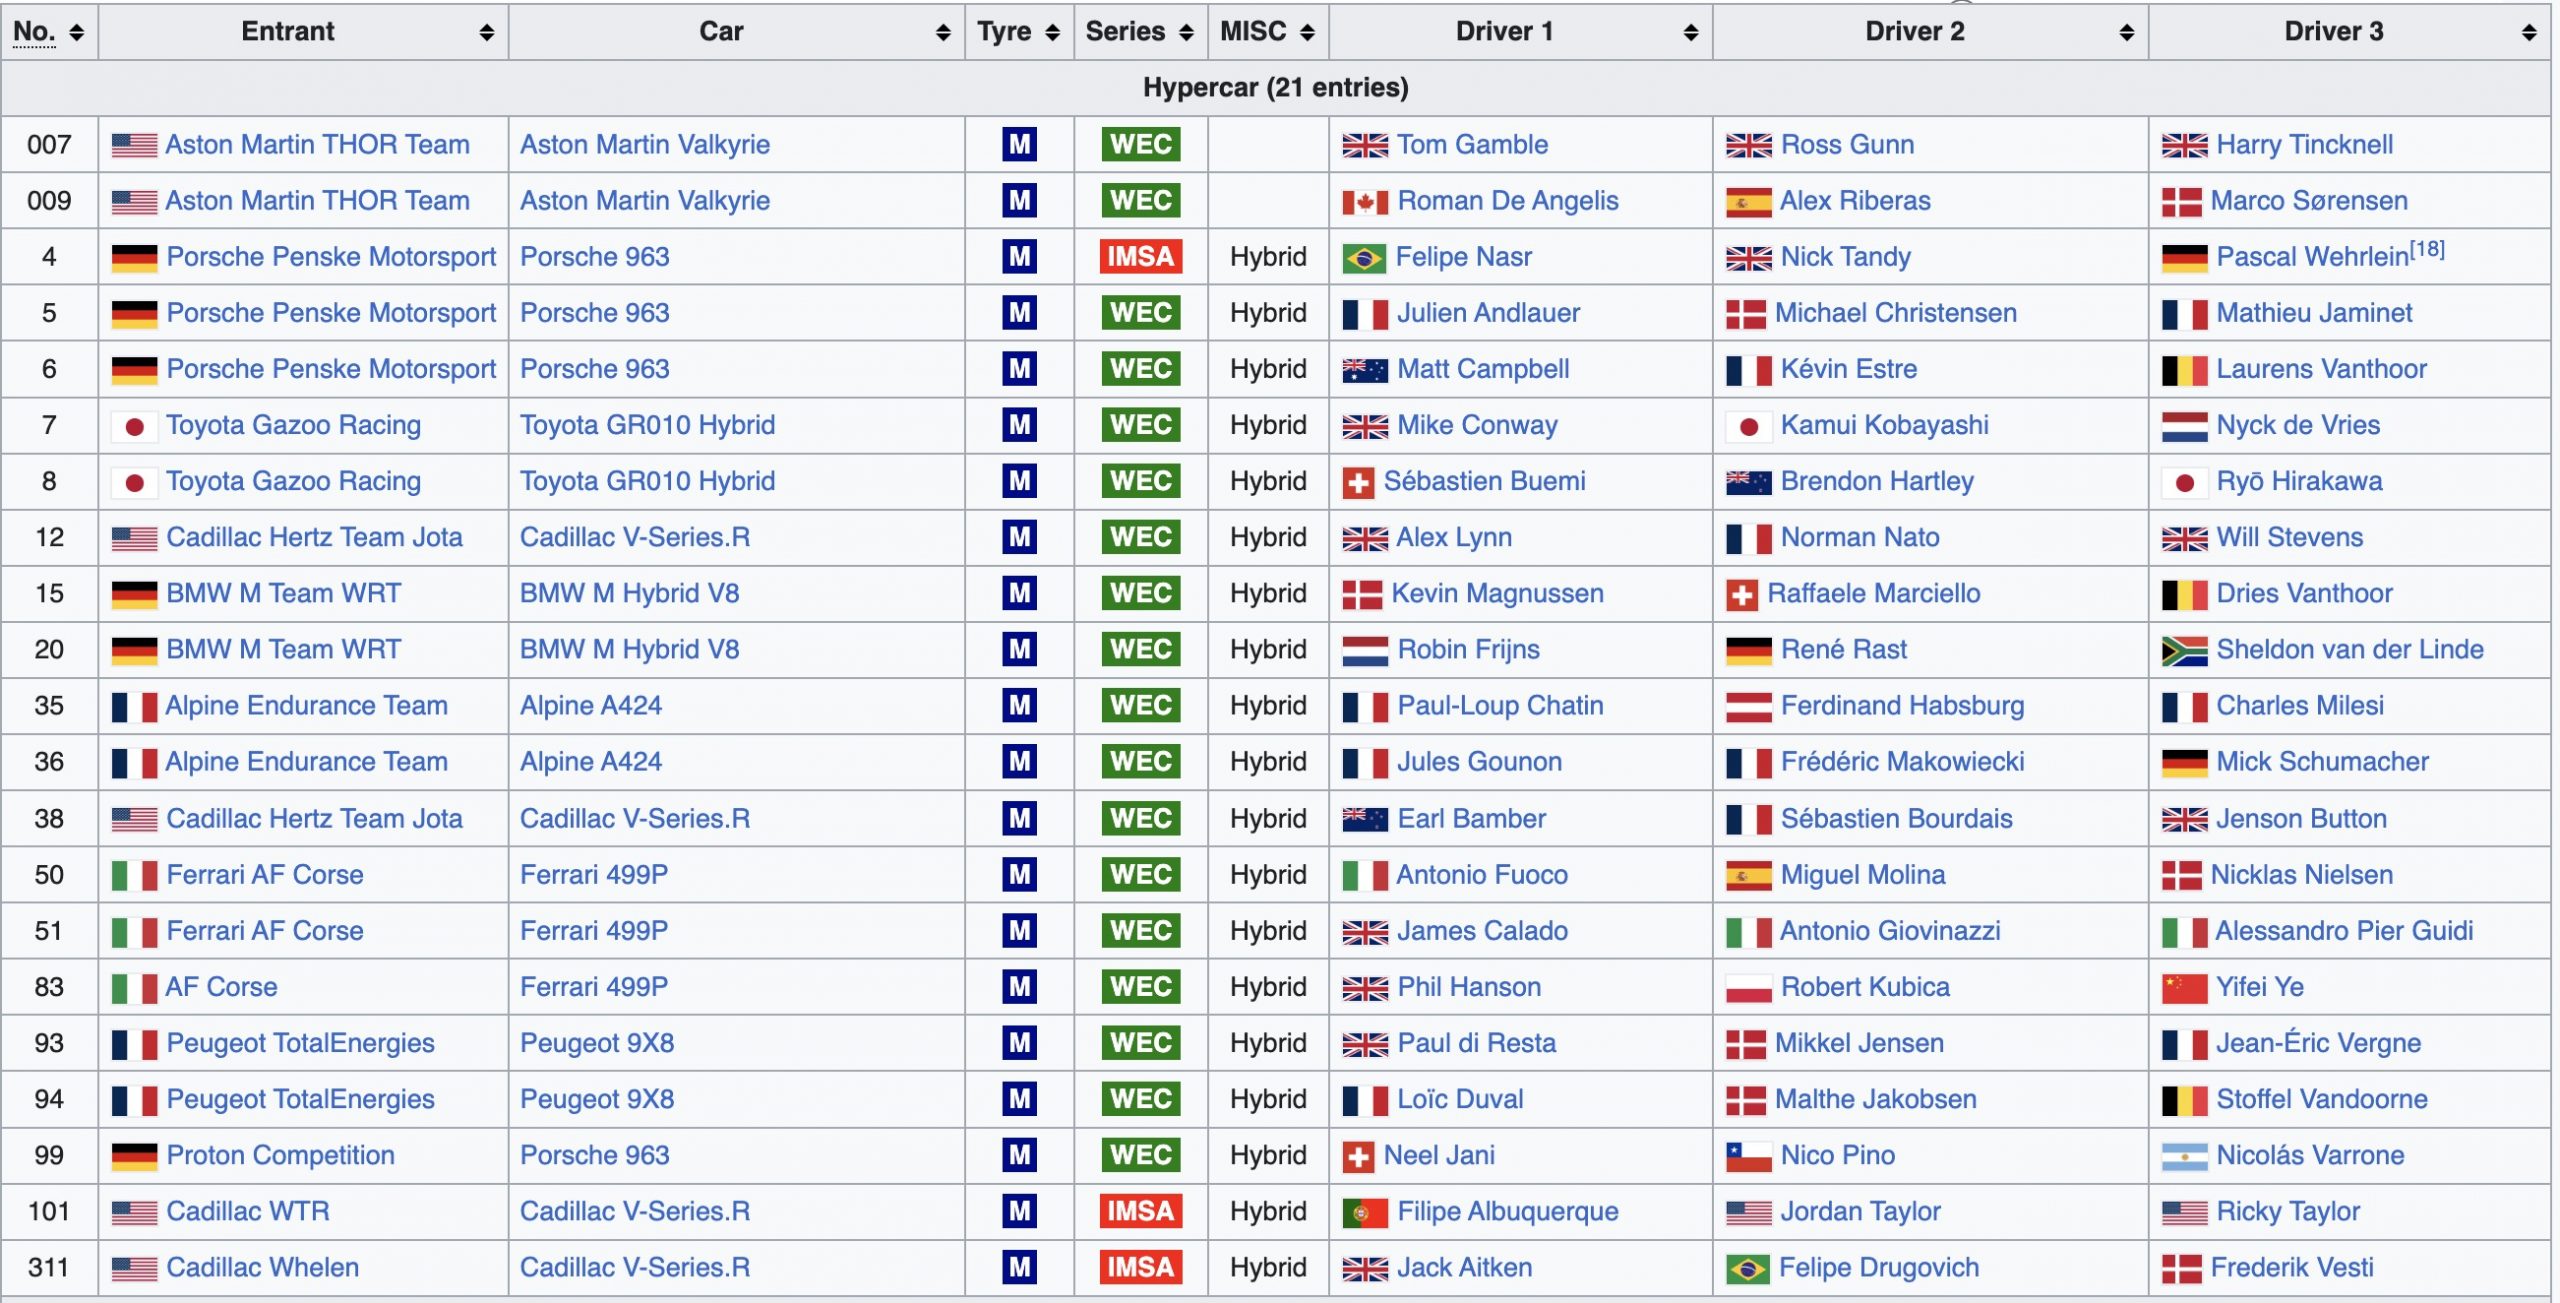
Task: Sort by Car column arrows
Action: (x=943, y=33)
